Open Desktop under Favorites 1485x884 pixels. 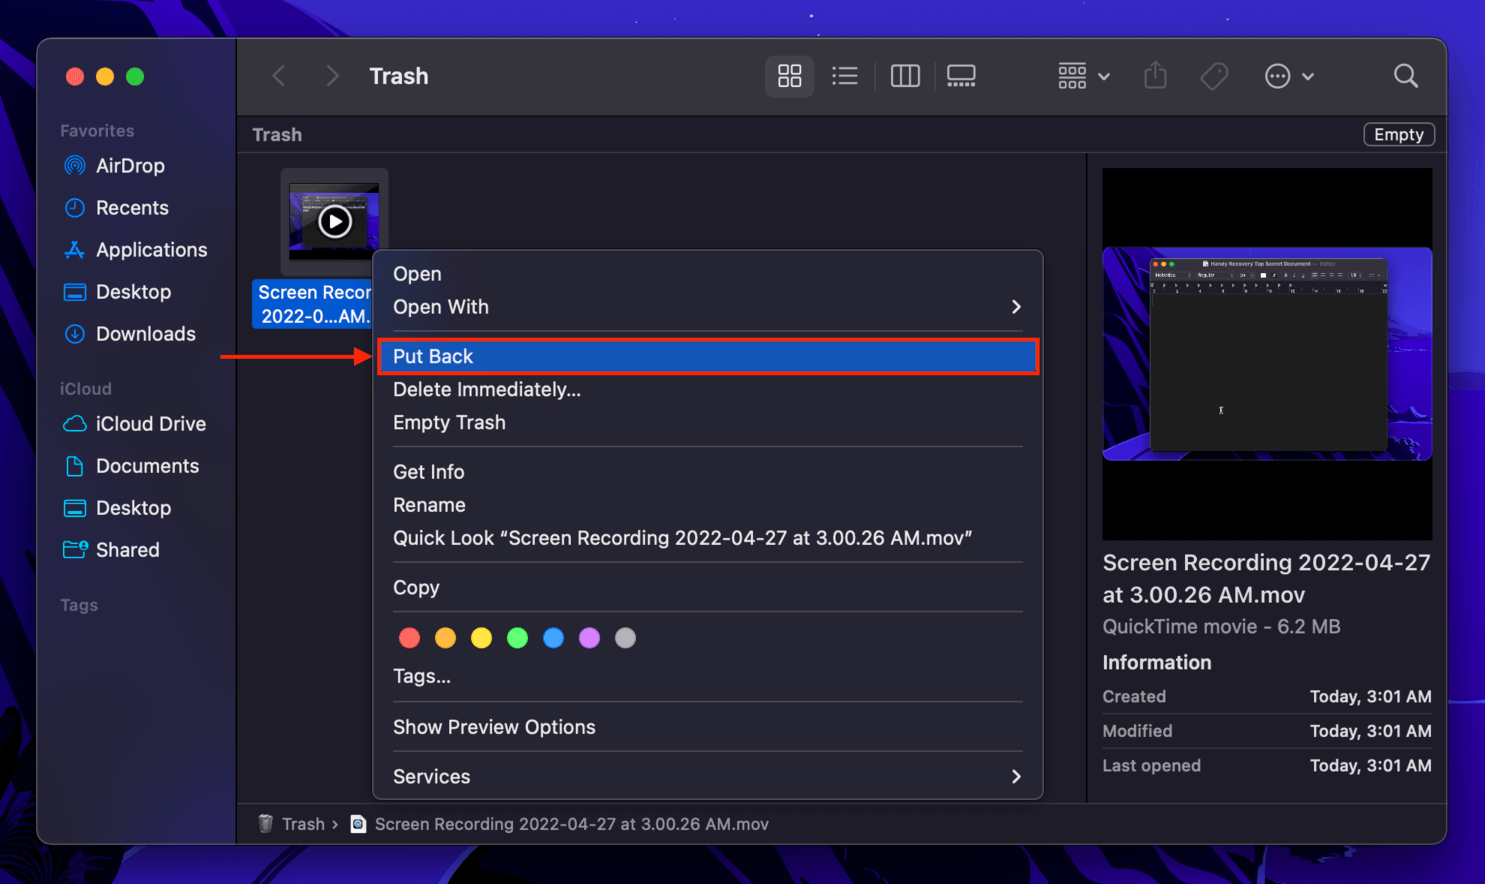(133, 292)
